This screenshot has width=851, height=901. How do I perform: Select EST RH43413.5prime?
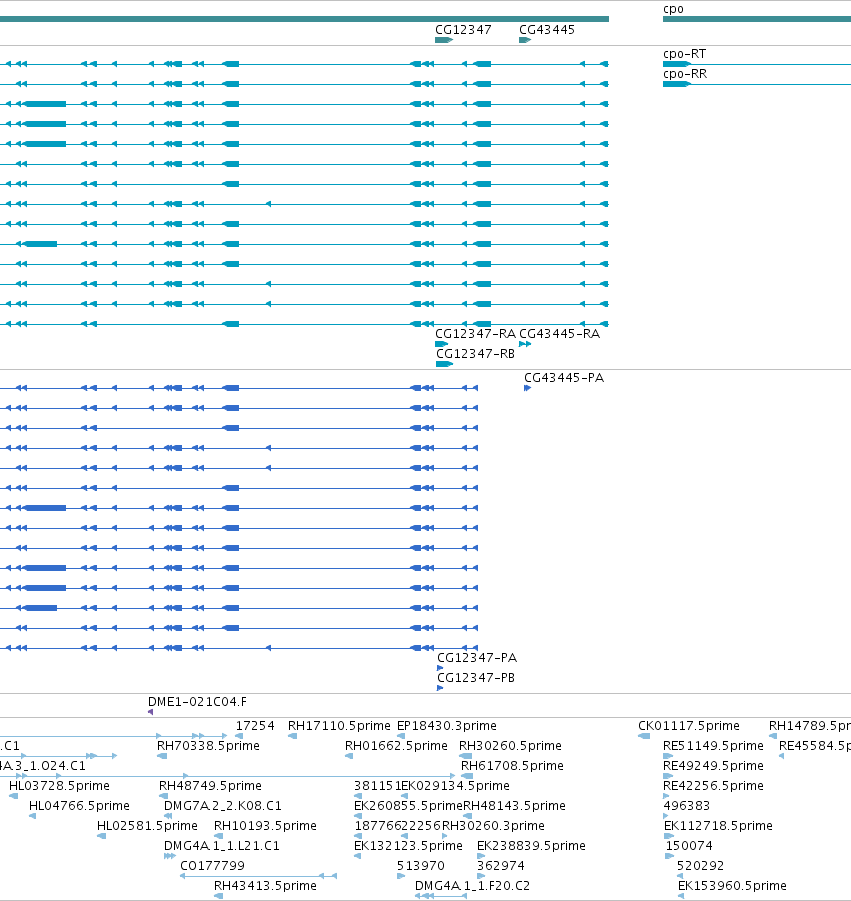[265, 886]
